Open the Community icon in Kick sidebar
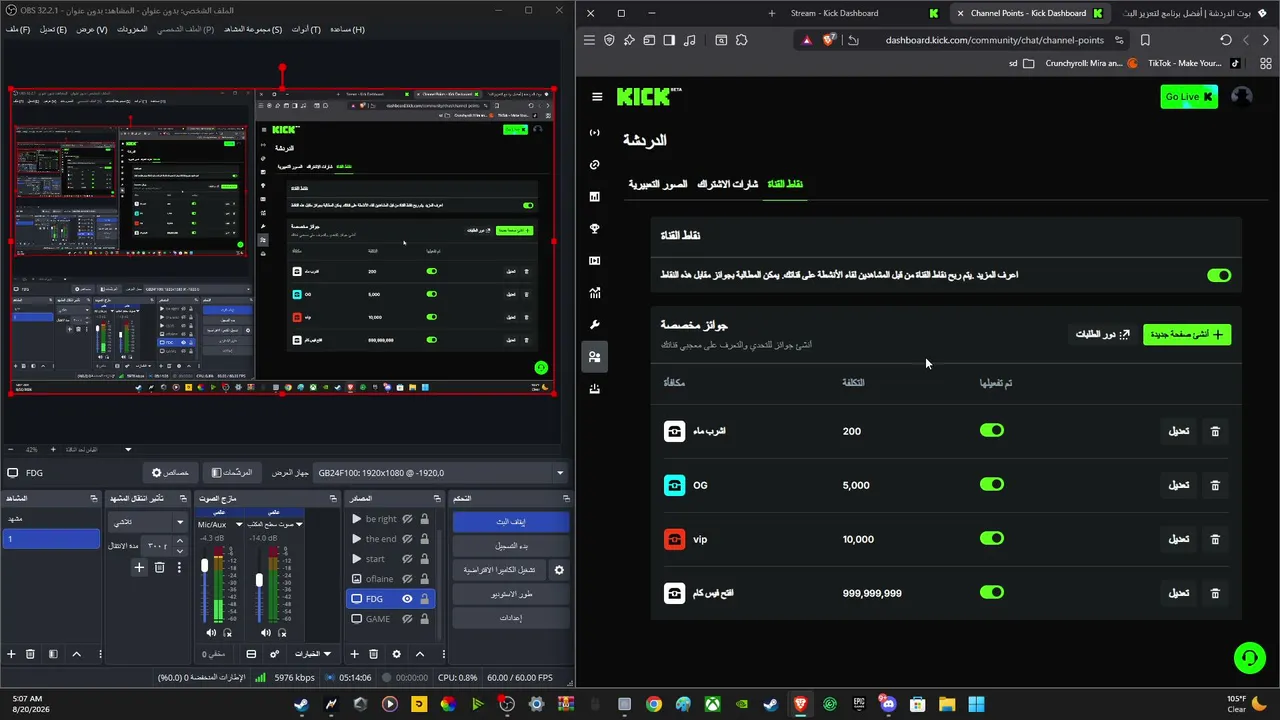 (595, 357)
